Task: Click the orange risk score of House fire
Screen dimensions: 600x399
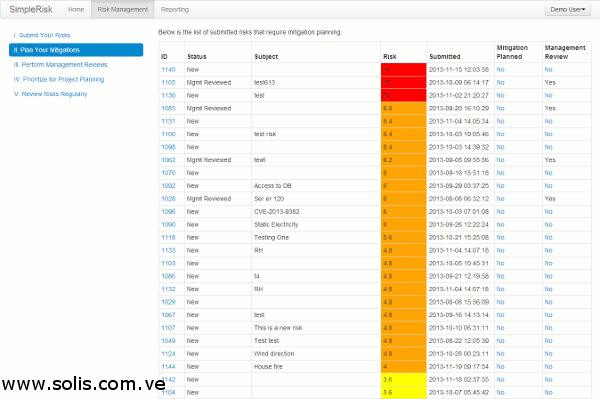Action: tap(404, 367)
